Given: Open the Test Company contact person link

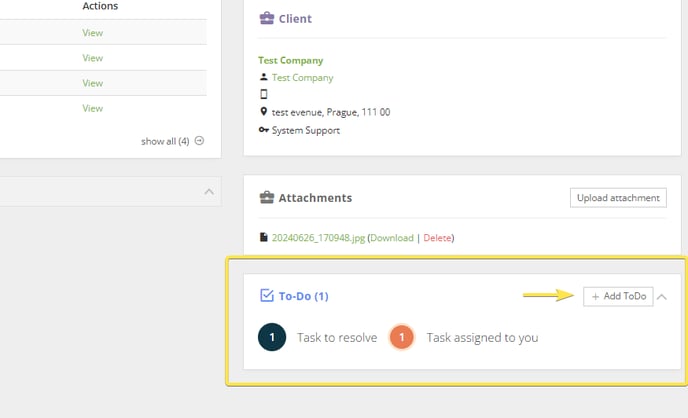Looking at the screenshot, I should coord(302,78).
